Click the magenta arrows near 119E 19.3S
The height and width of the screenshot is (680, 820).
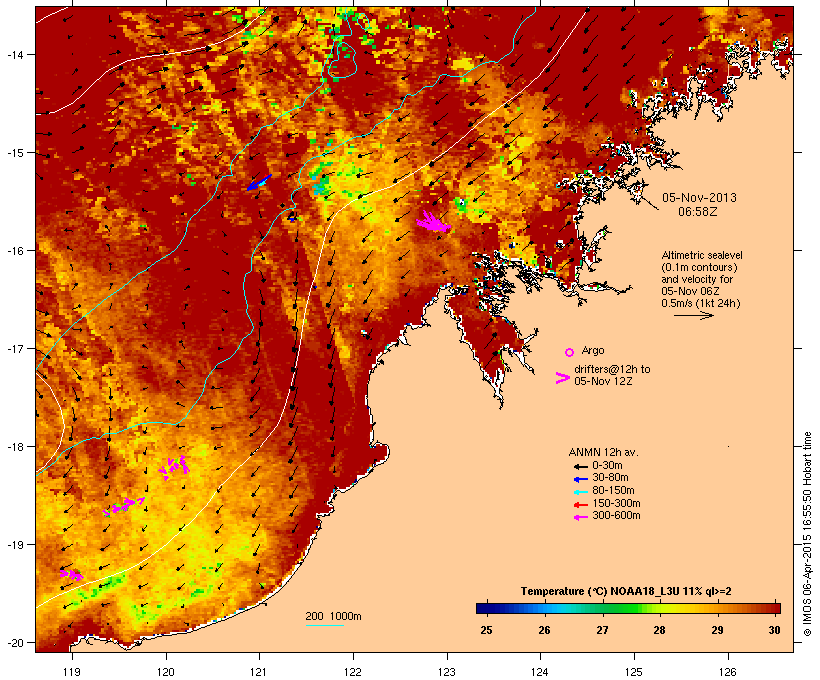point(71,574)
